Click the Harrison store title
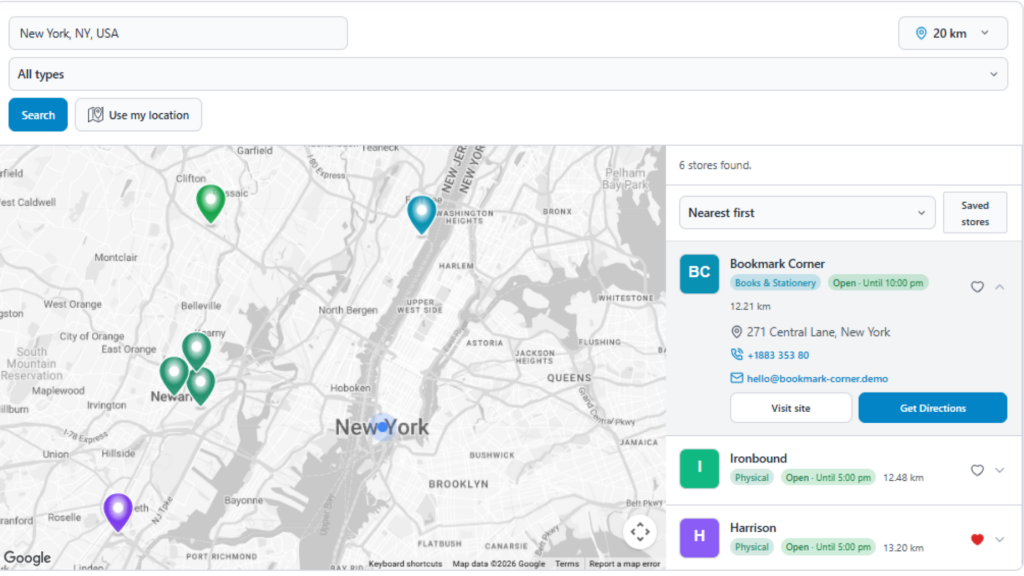1024x576 pixels. 753,528
